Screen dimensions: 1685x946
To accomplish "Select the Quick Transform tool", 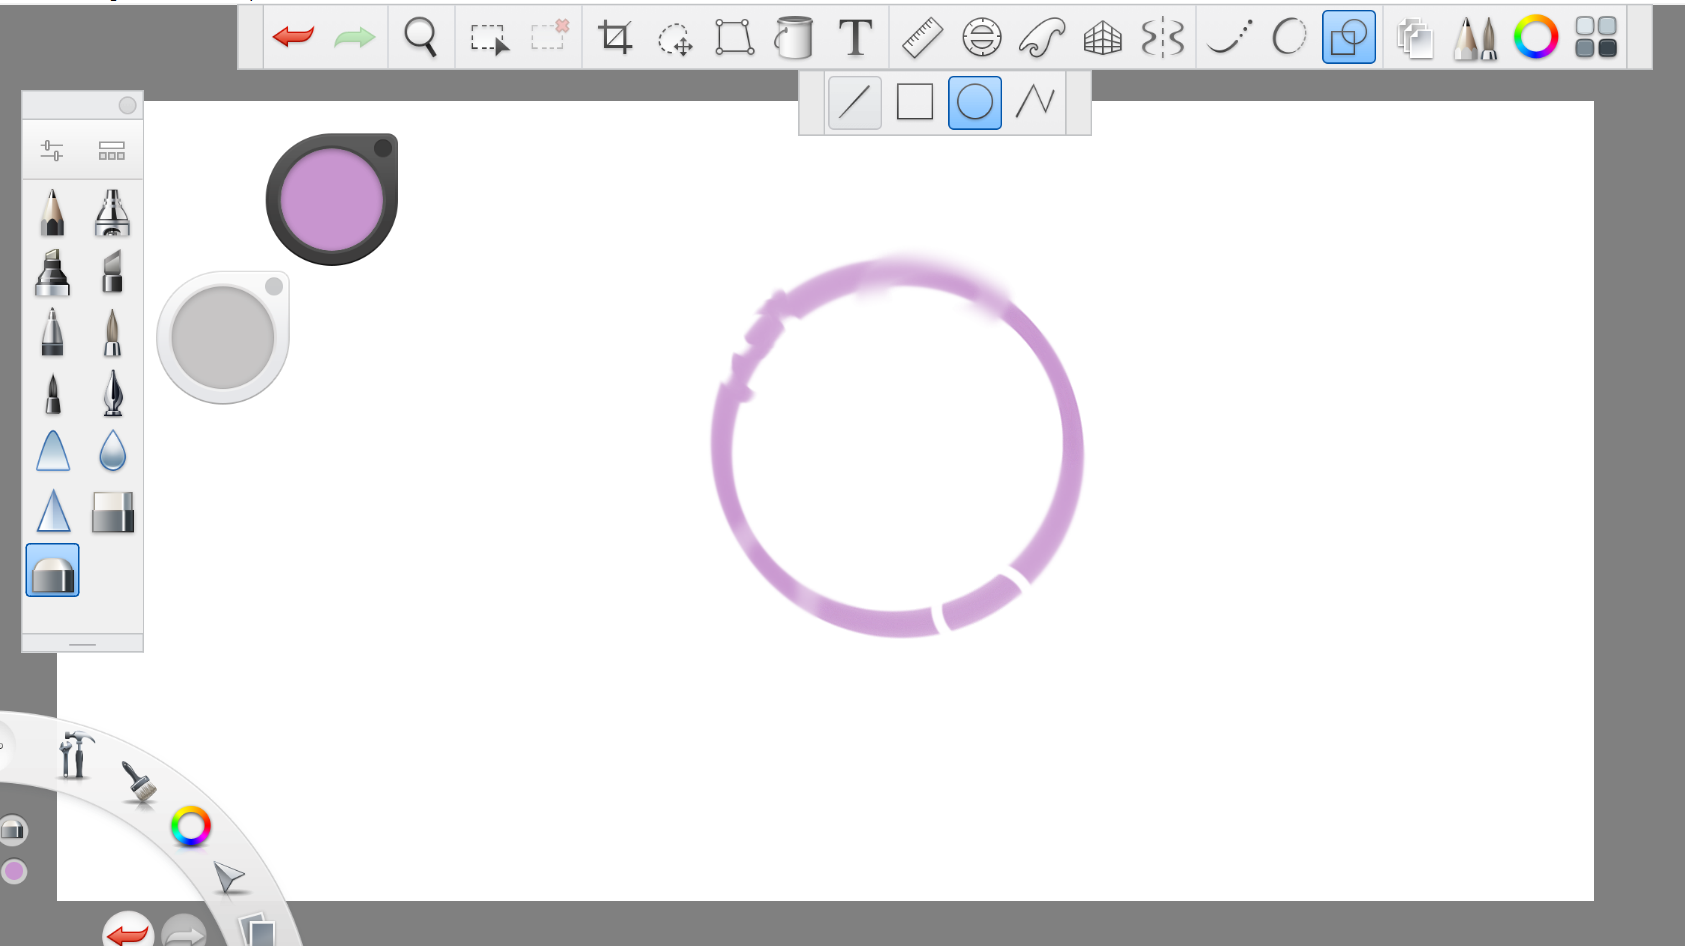I will click(x=675, y=39).
